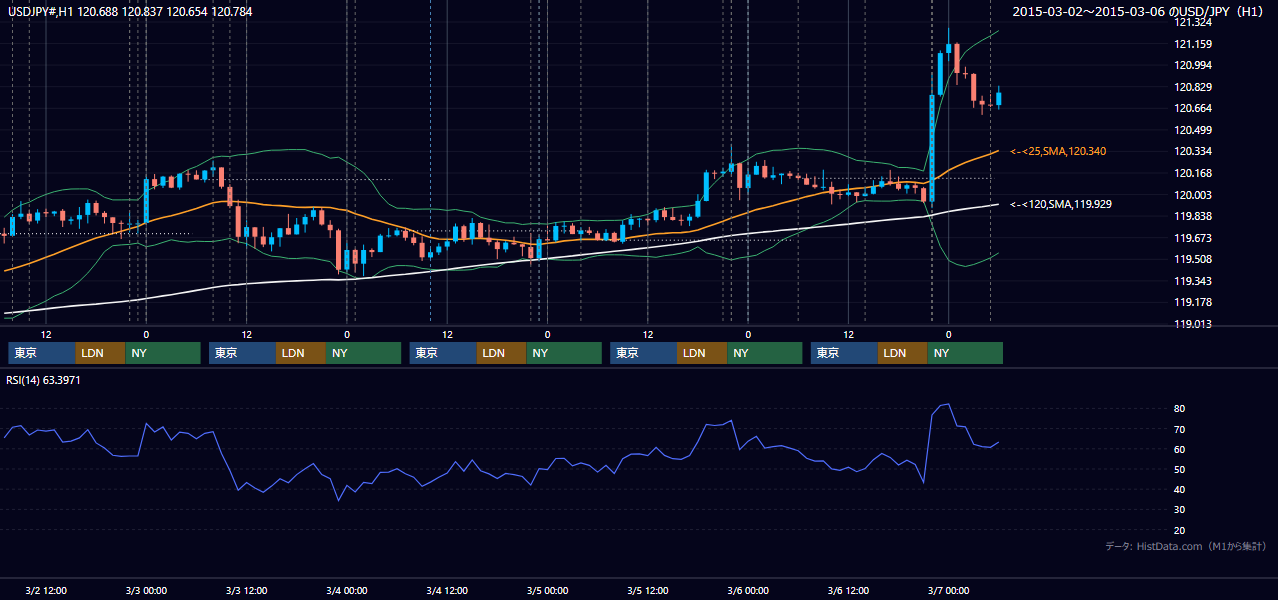1278x600 pixels.
Task: Click the 121.324 price axis label
Action: click(1192, 23)
